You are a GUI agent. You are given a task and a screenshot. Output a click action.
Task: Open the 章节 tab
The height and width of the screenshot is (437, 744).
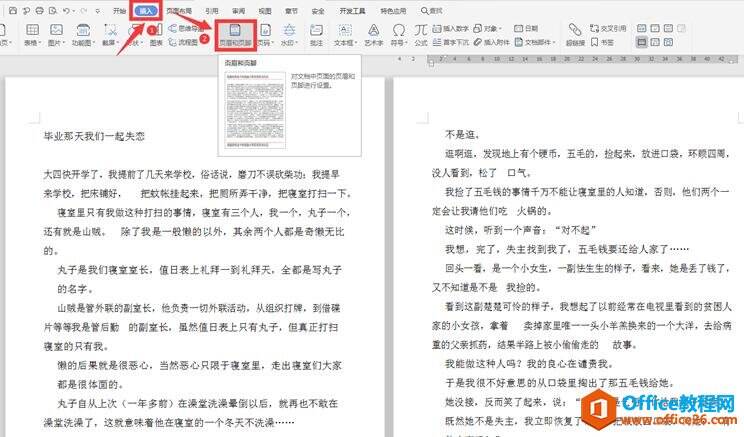coord(291,10)
